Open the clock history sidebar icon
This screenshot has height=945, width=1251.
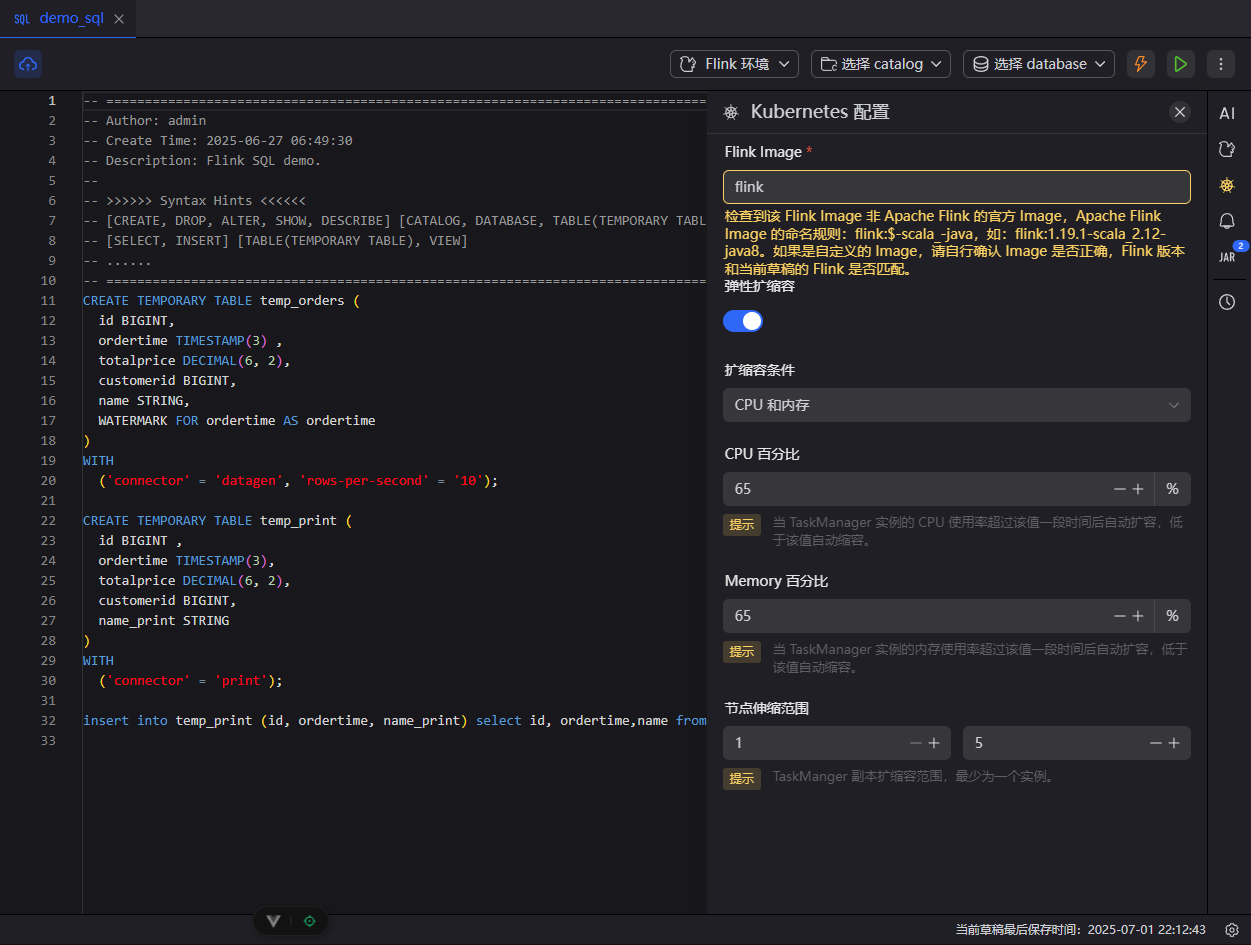[1227, 302]
